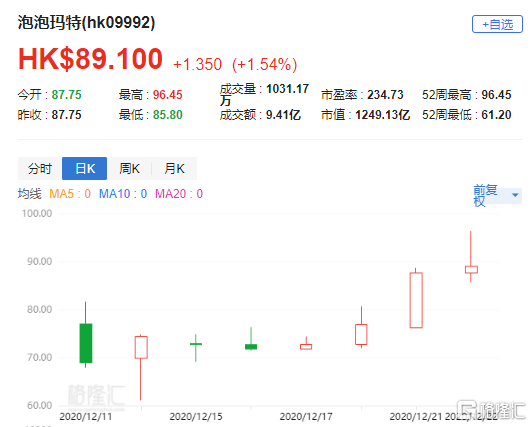Screen dimensions: 532x427
Task: Open the 月K monthly chart tab
Action: coord(174,169)
